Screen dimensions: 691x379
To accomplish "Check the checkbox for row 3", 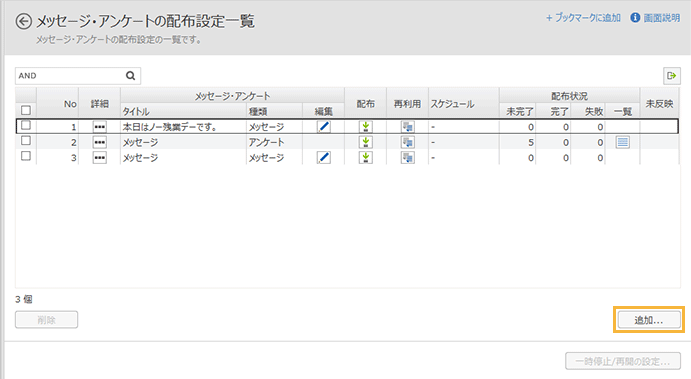I will (x=26, y=156).
